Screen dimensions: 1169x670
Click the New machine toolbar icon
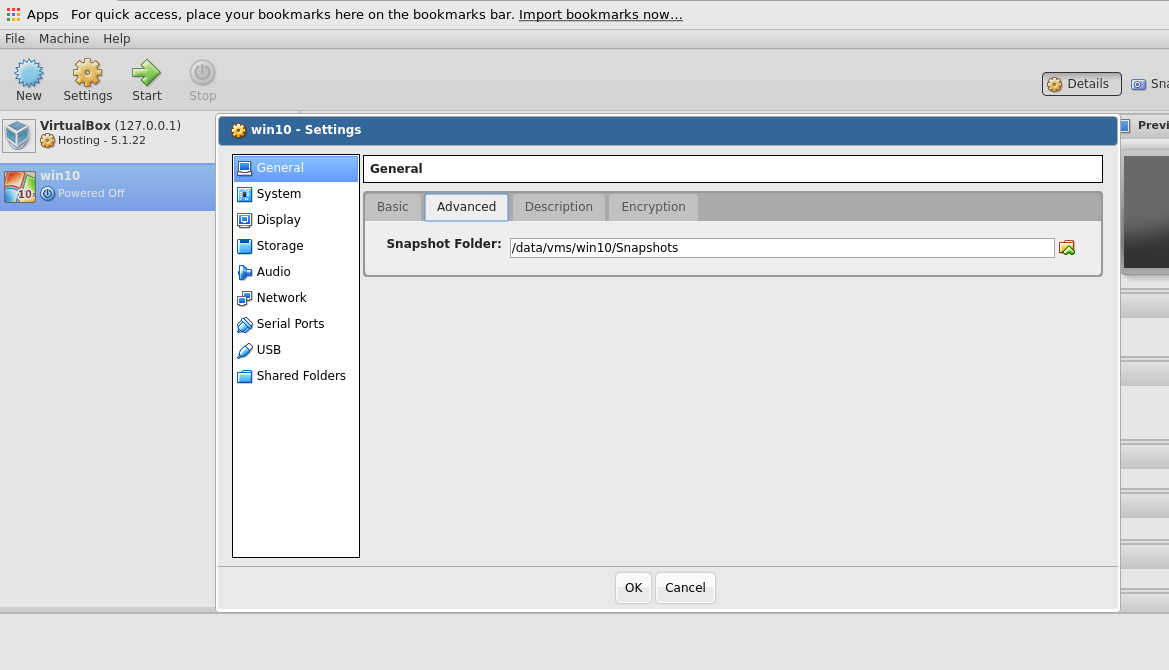pyautogui.click(x=29, y=73)
